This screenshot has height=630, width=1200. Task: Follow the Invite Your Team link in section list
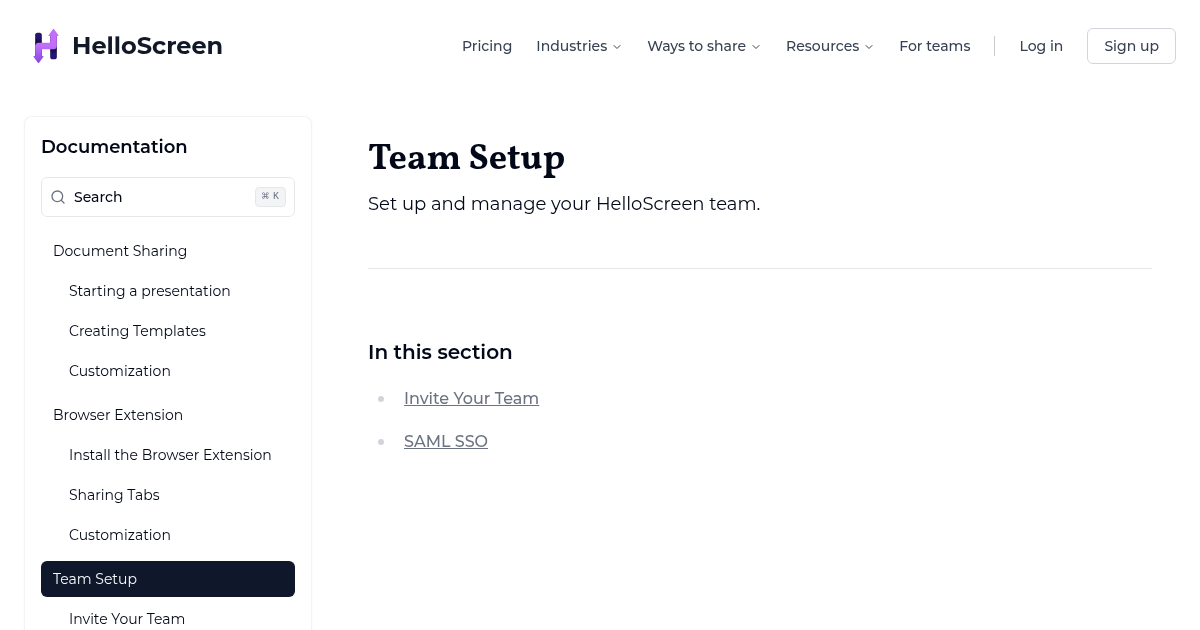click(471, 398)
